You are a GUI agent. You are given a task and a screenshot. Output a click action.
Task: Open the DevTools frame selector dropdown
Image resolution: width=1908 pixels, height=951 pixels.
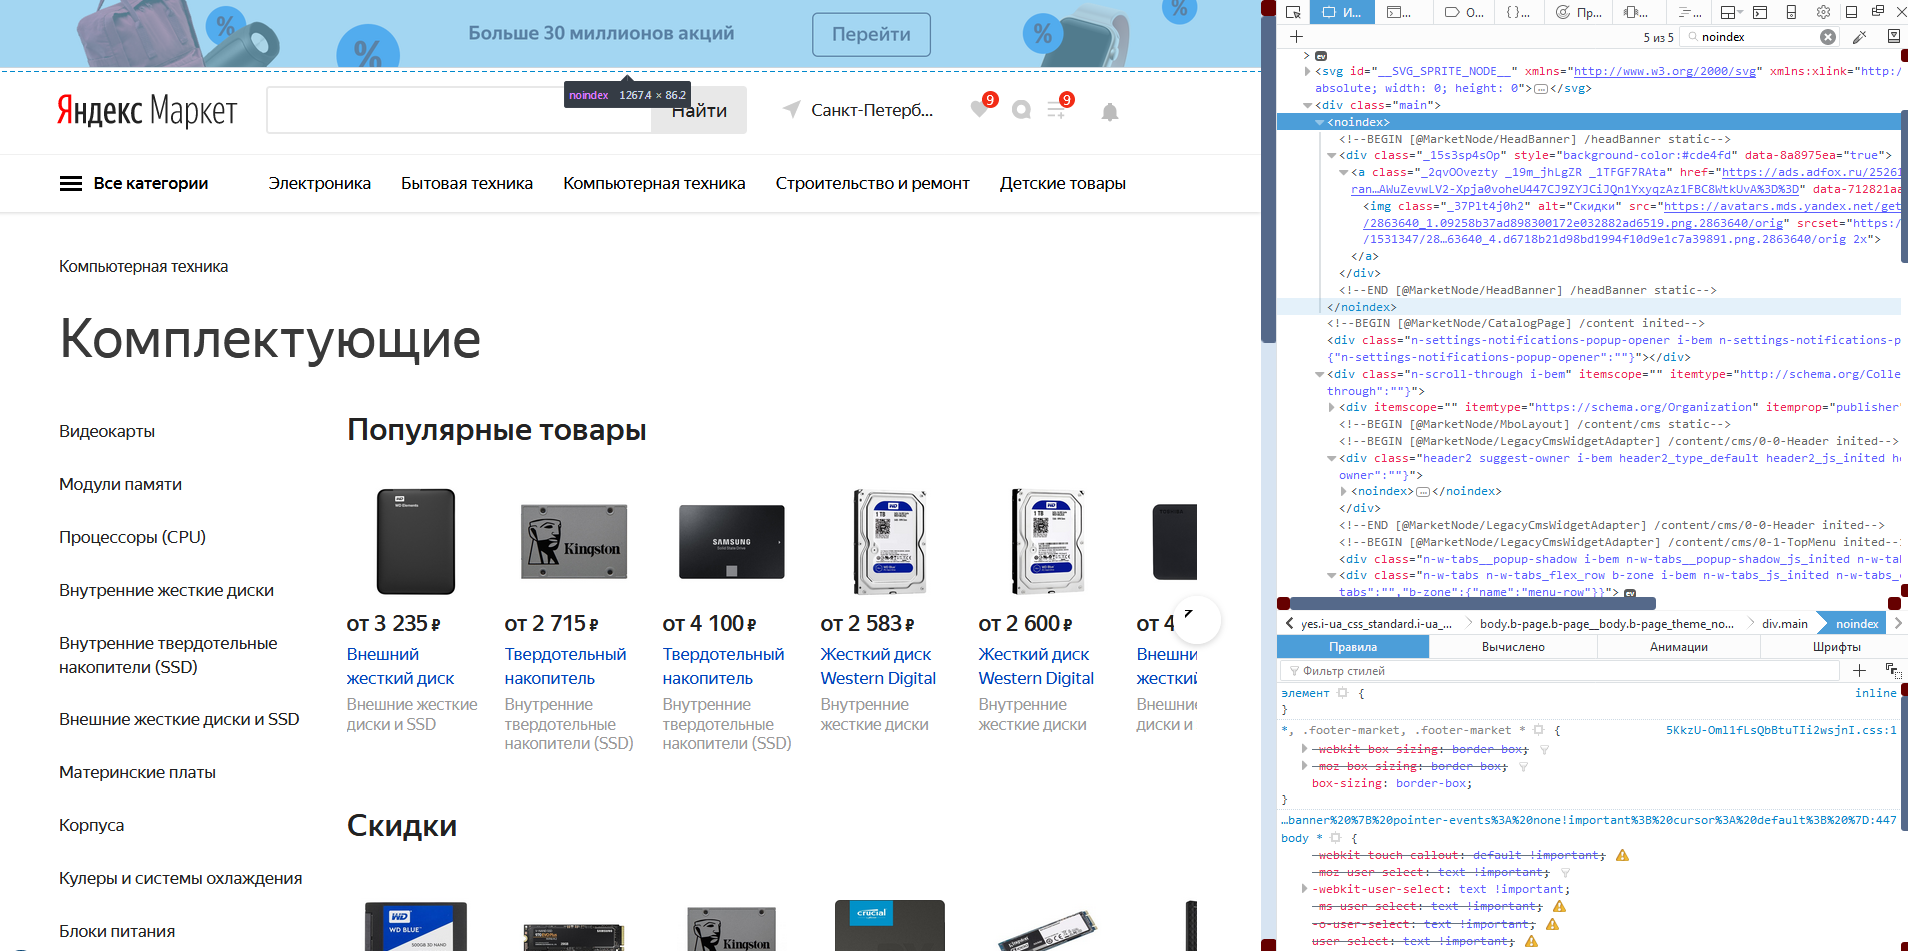tap(1731, 12)
